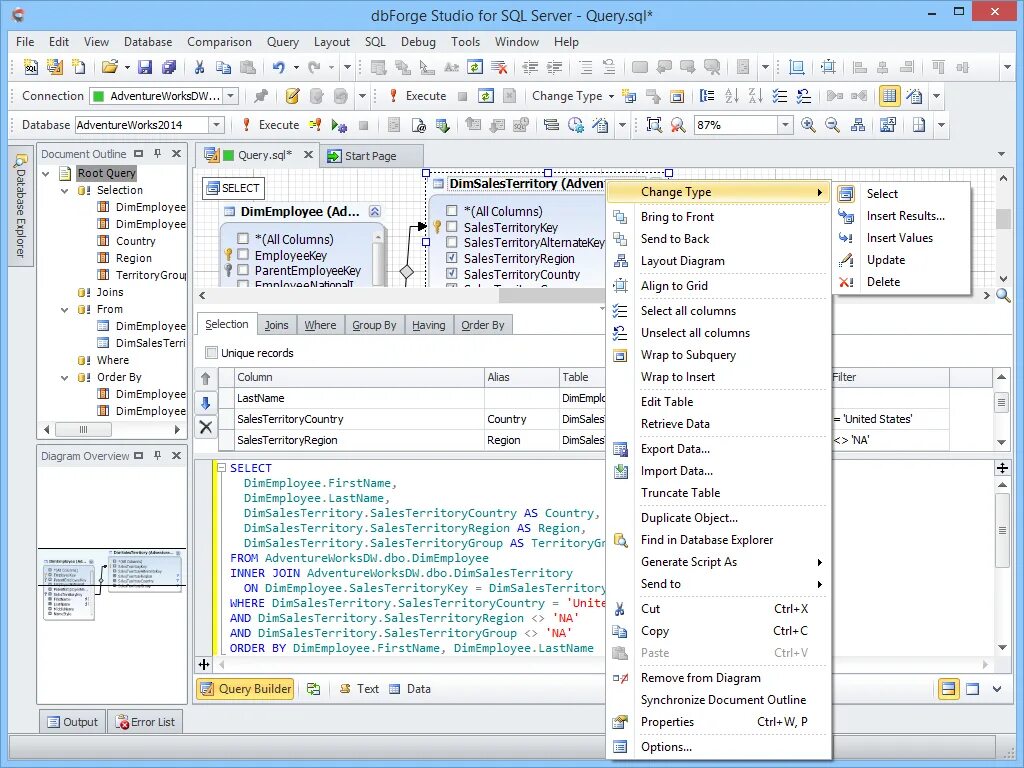Check *(All Columns) in DimEmployee
Viewport: 1024px width, 768px height.
[243, 238]
